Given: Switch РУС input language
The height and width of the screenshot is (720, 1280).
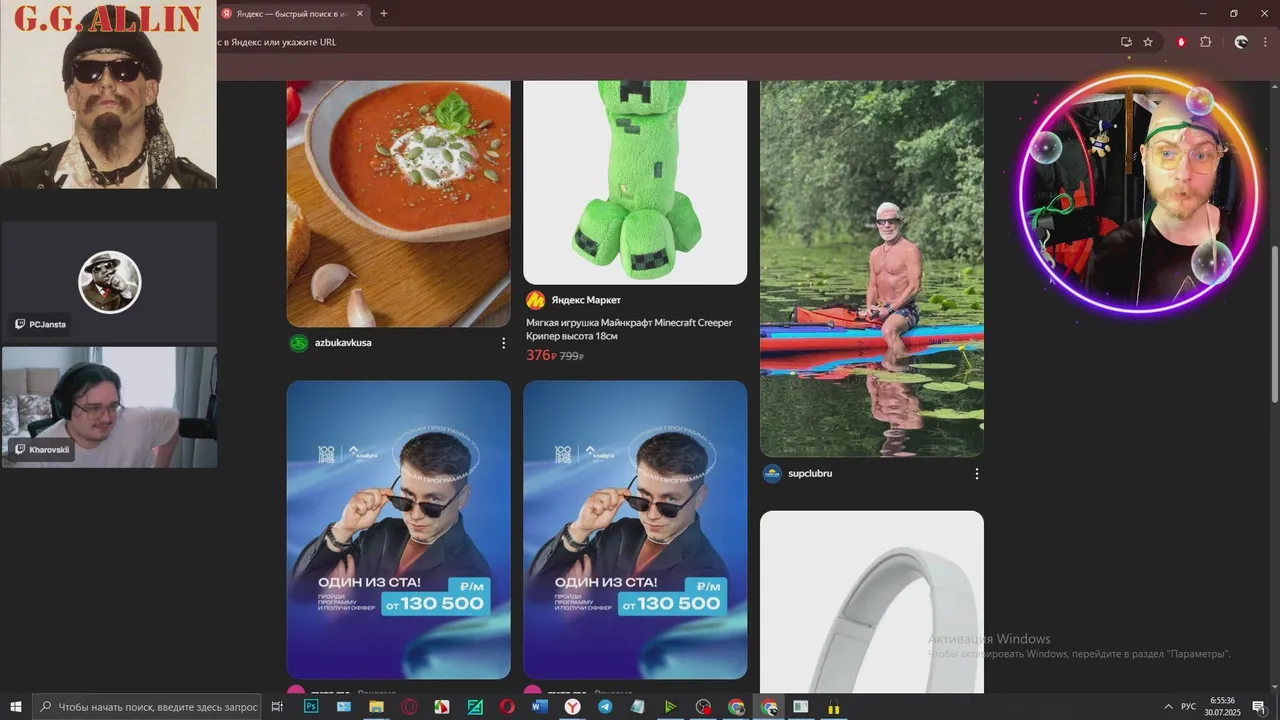Looking at the screenshot, I should pos(1189,706).
